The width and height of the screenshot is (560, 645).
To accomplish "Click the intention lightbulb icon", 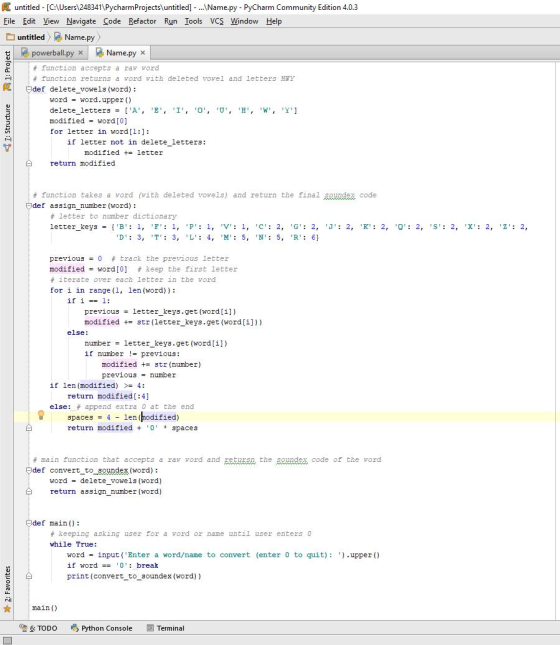I will click(41, 415).
